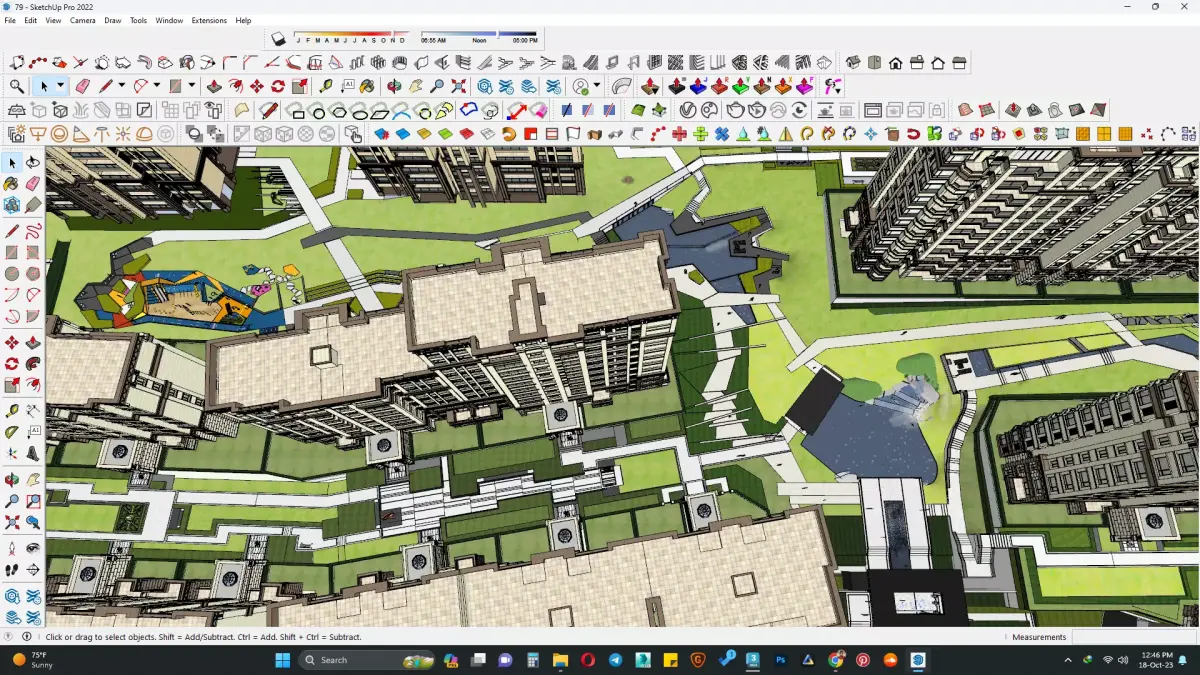
Task: Select Sandbox Smoove tool
Action: coord(1013,110)
